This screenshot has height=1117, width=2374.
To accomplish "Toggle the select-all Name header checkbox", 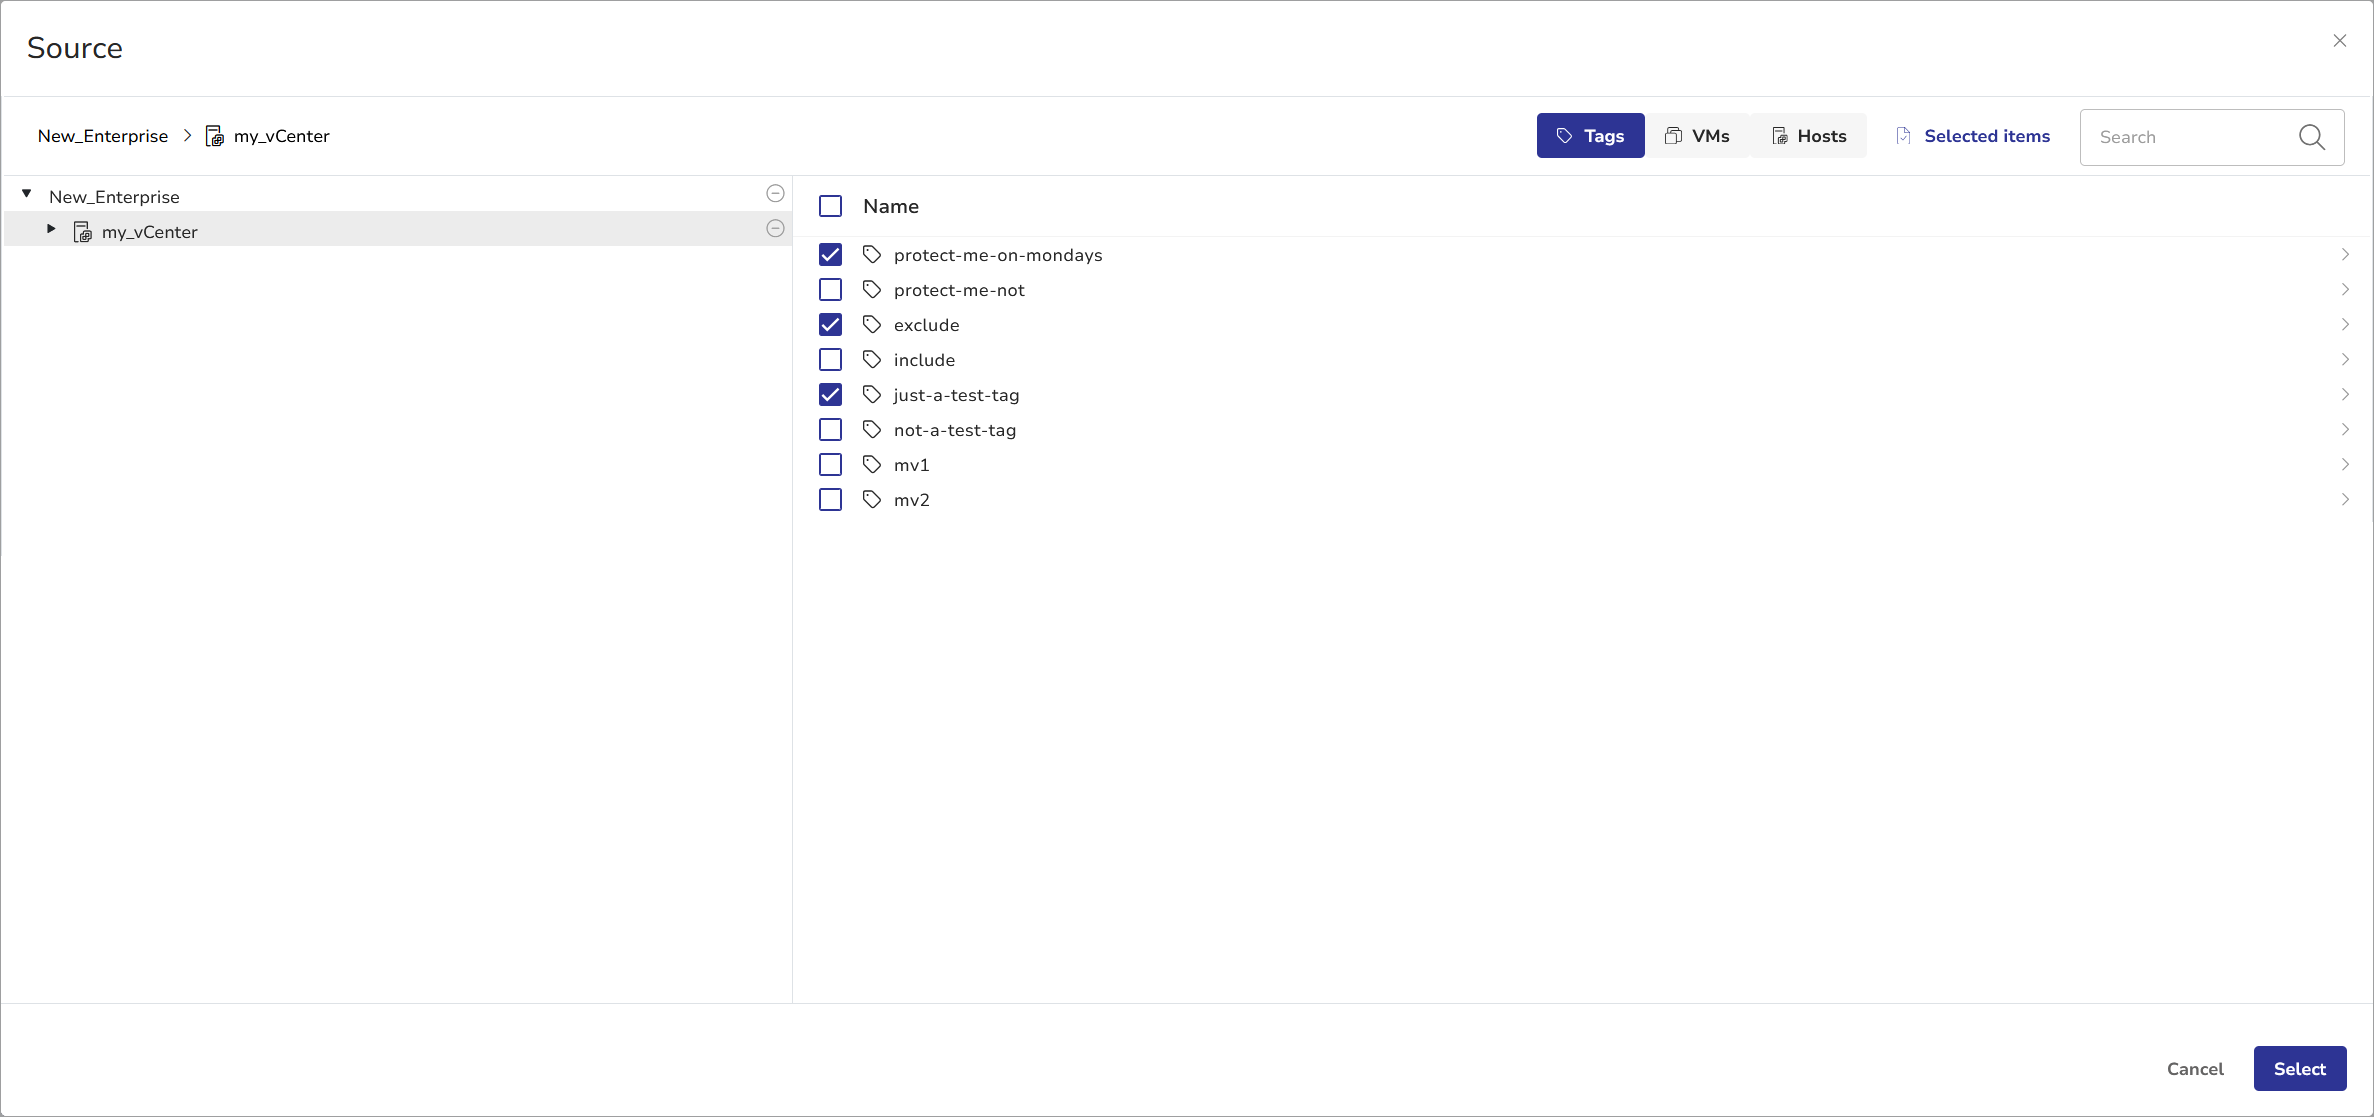I will pyautogui.click(x=830, y=206).
